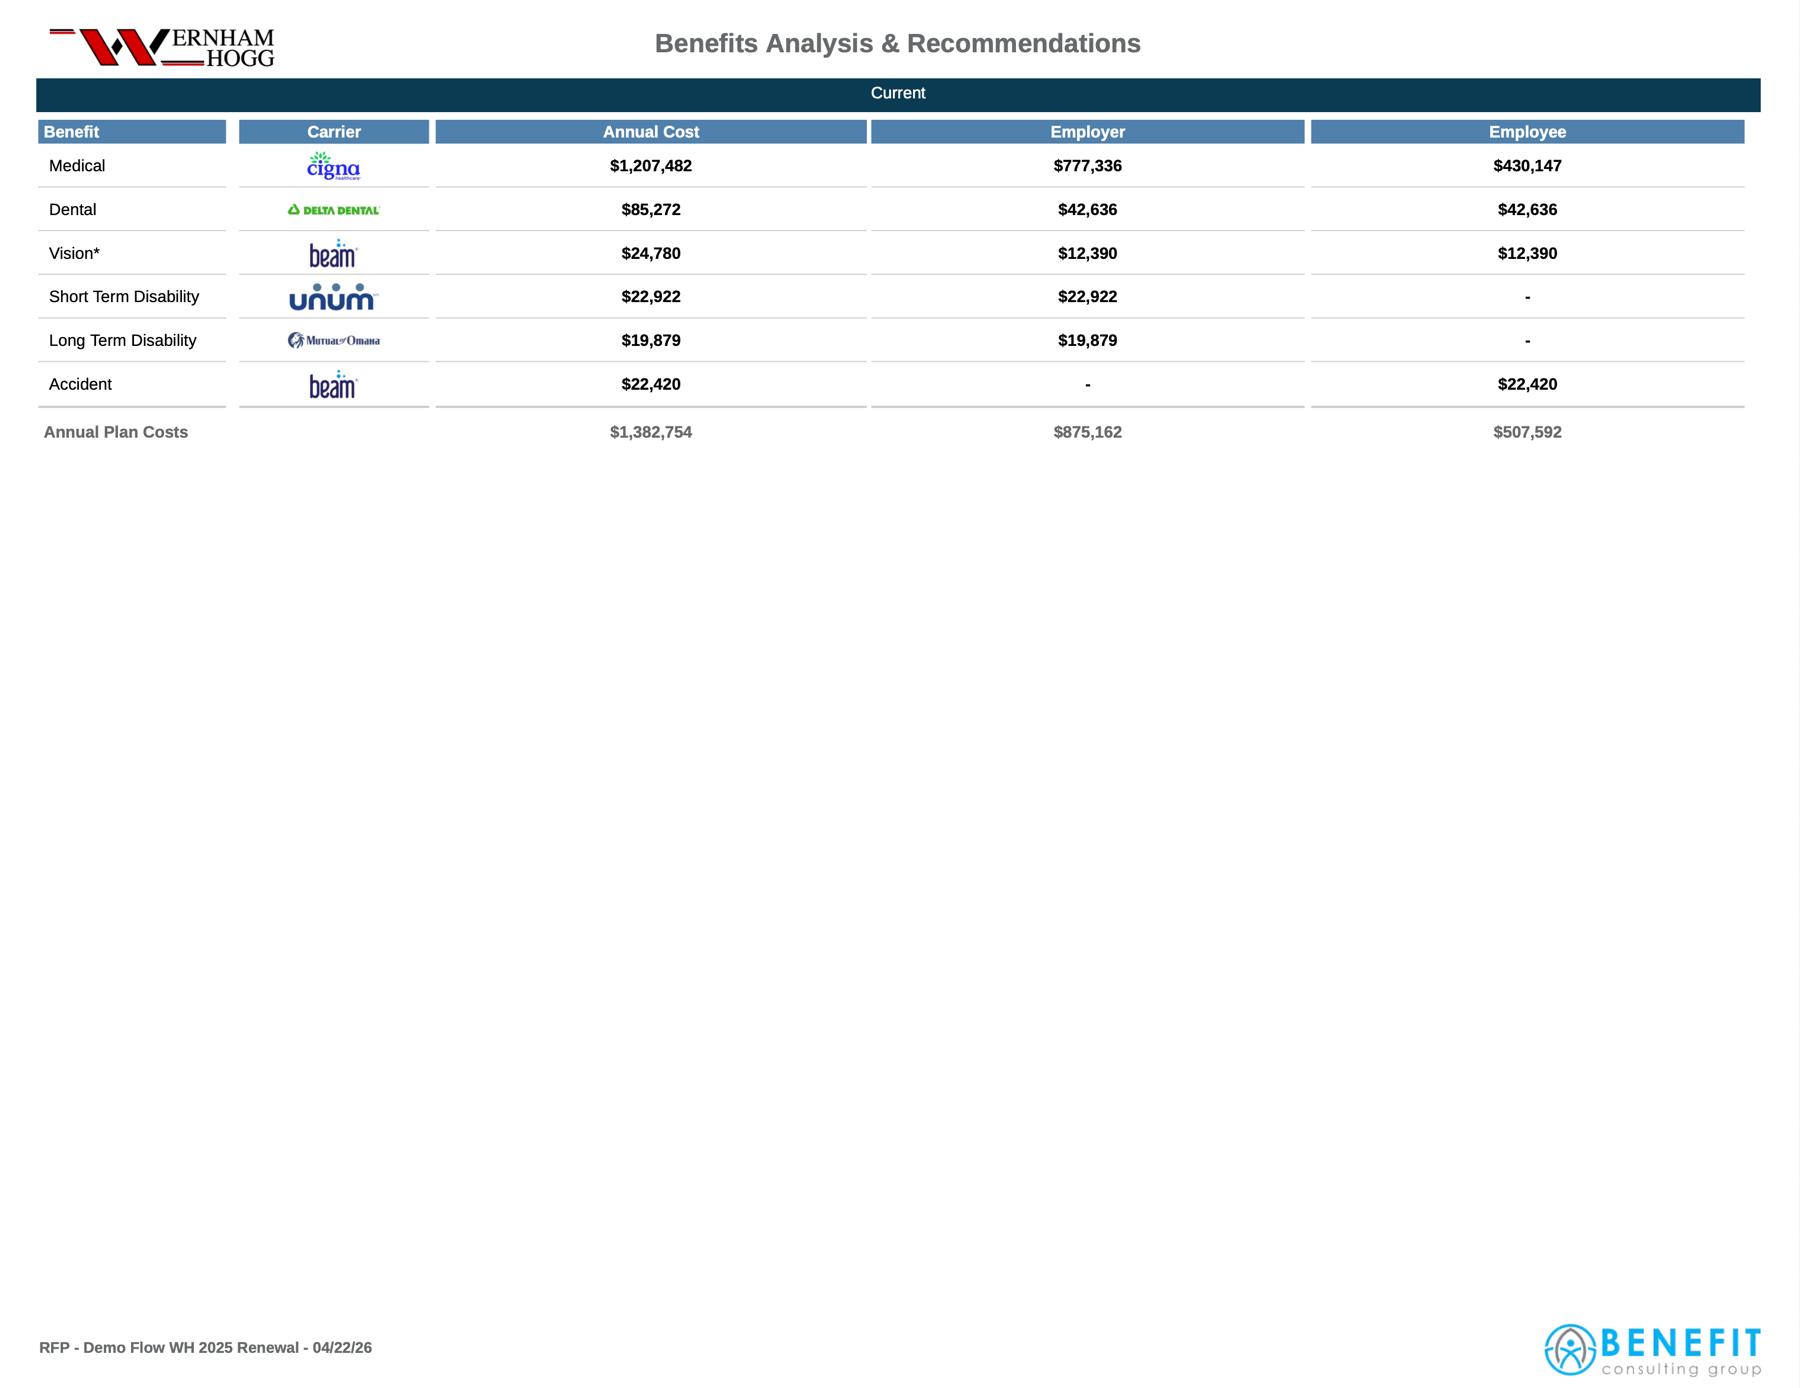Click Vision employer cost $12,390
This screenshot has height=1388, width=1800.
click(x=1088, y=254)
